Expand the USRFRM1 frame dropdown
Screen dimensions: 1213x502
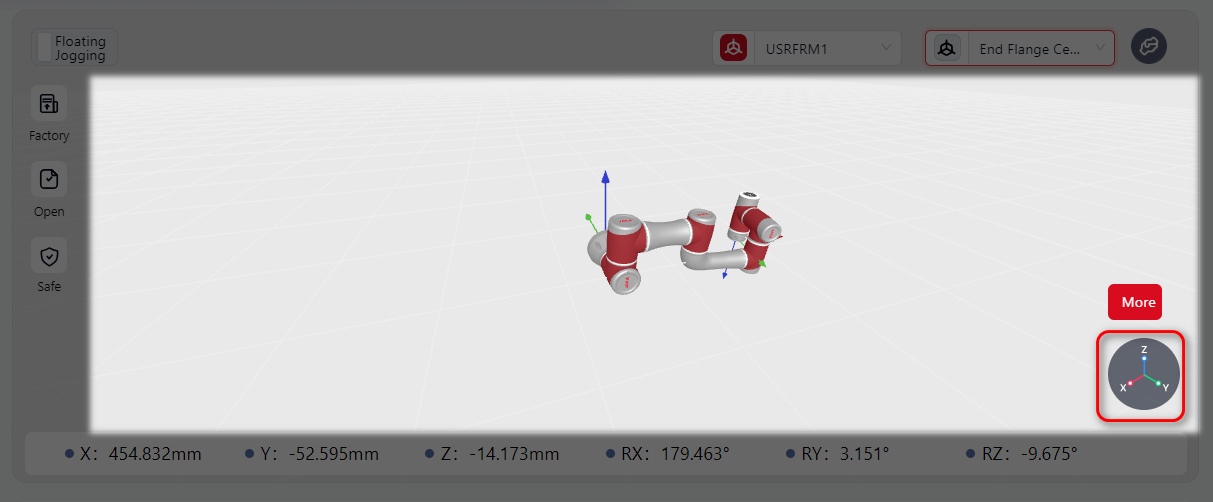point(886,48)
